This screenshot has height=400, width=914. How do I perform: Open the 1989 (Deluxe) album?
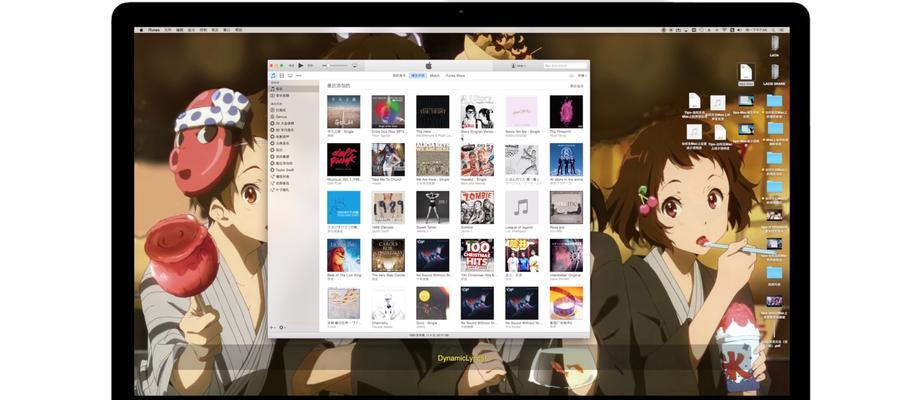coord(388,208)
